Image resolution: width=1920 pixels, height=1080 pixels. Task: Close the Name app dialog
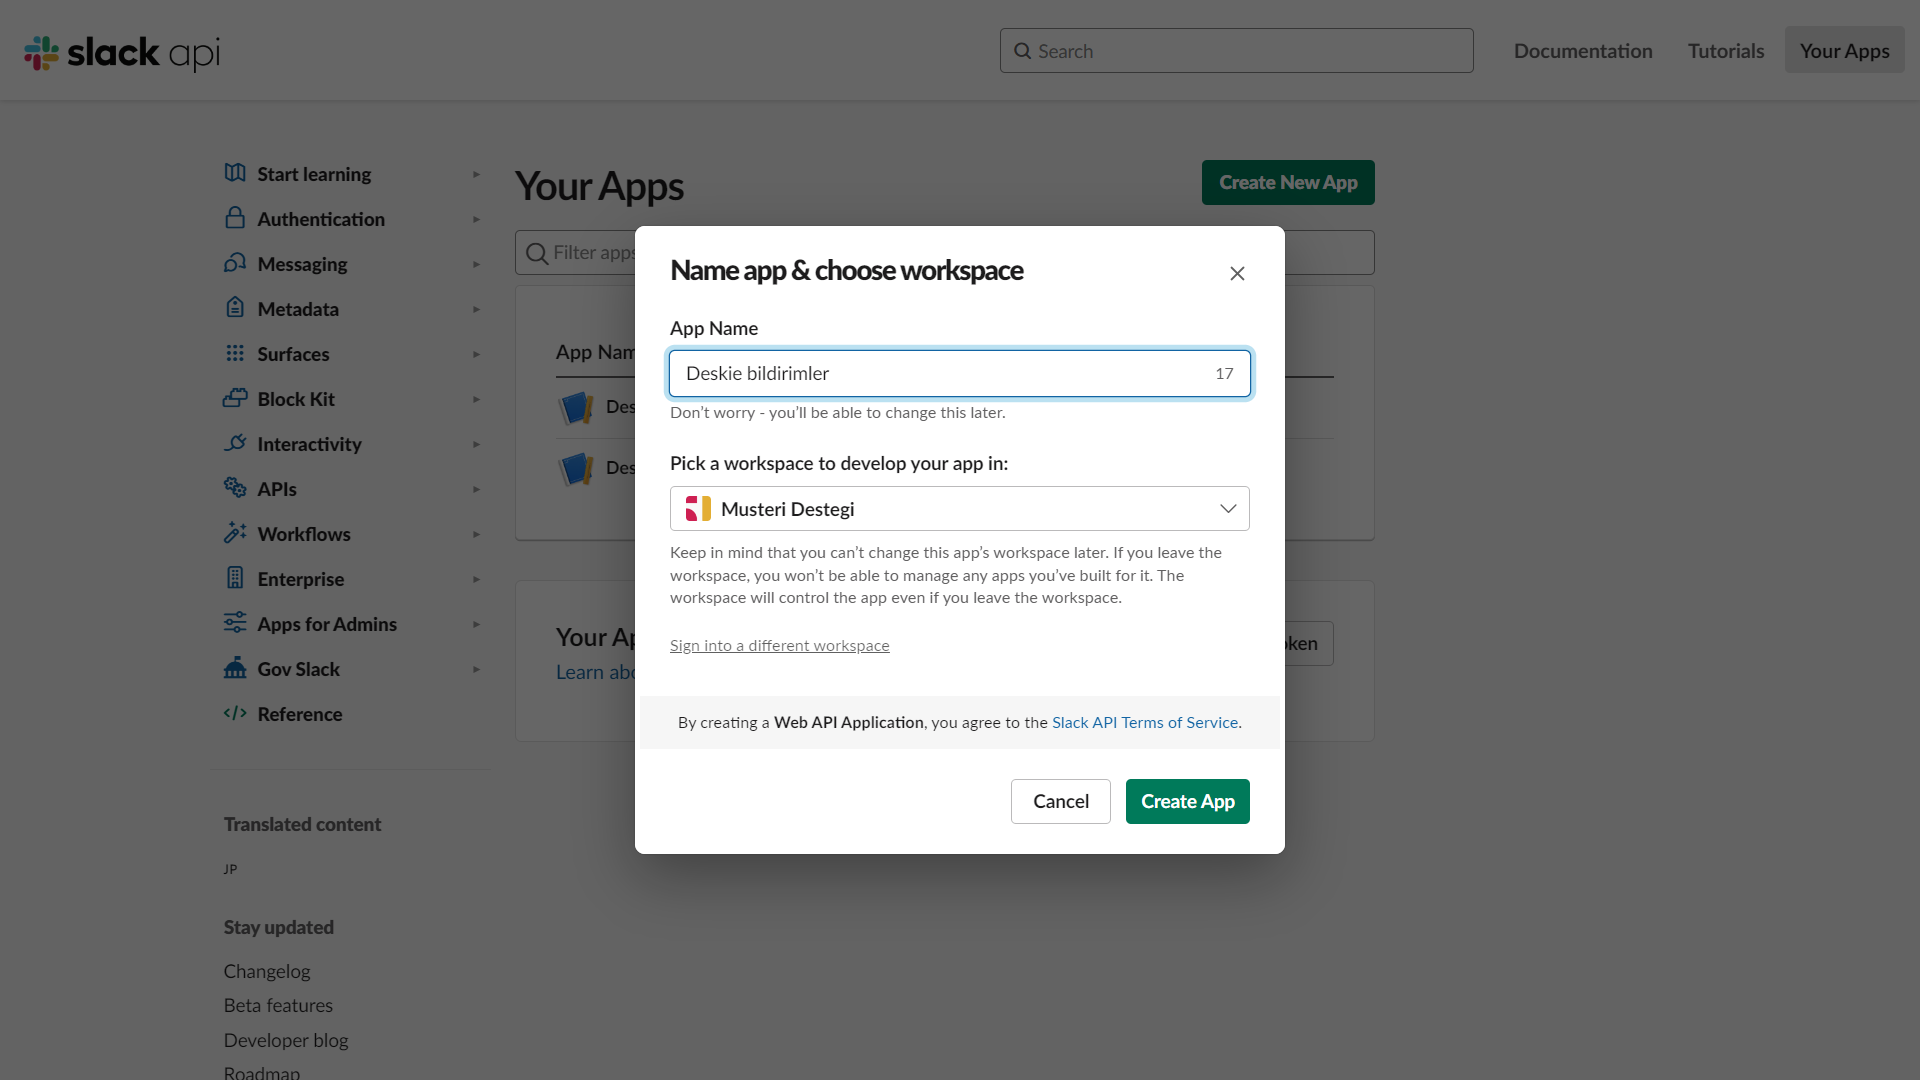1237,273
